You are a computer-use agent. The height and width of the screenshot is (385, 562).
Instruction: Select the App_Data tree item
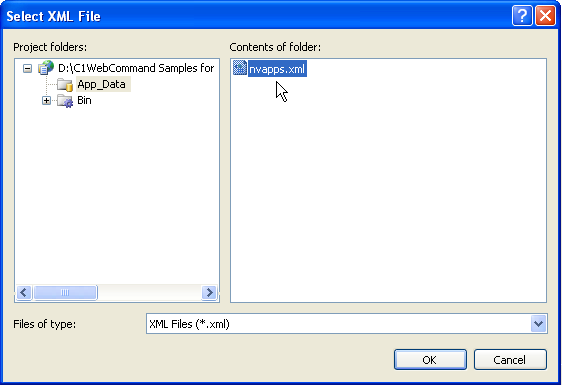[x=101, y=84]
